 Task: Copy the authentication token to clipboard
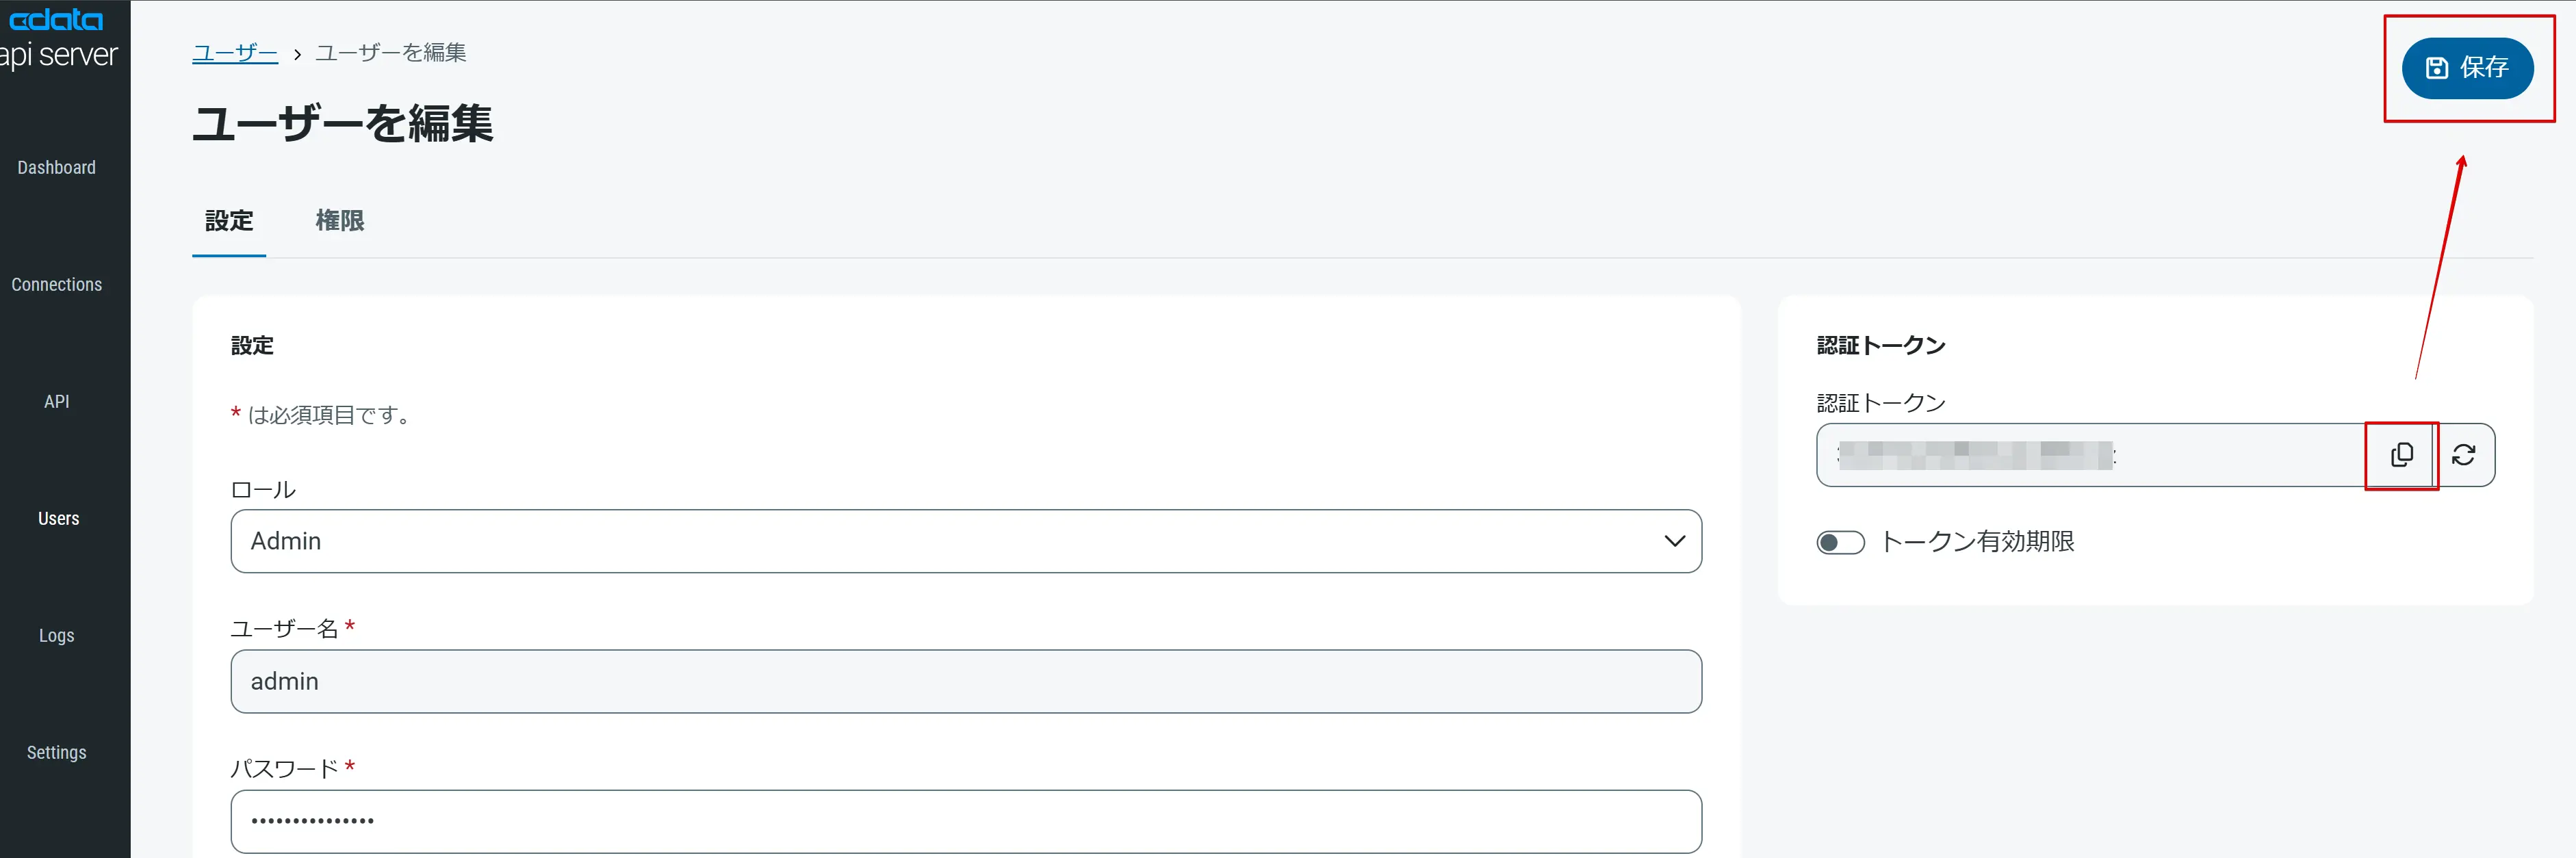[x=2401, y=455]
